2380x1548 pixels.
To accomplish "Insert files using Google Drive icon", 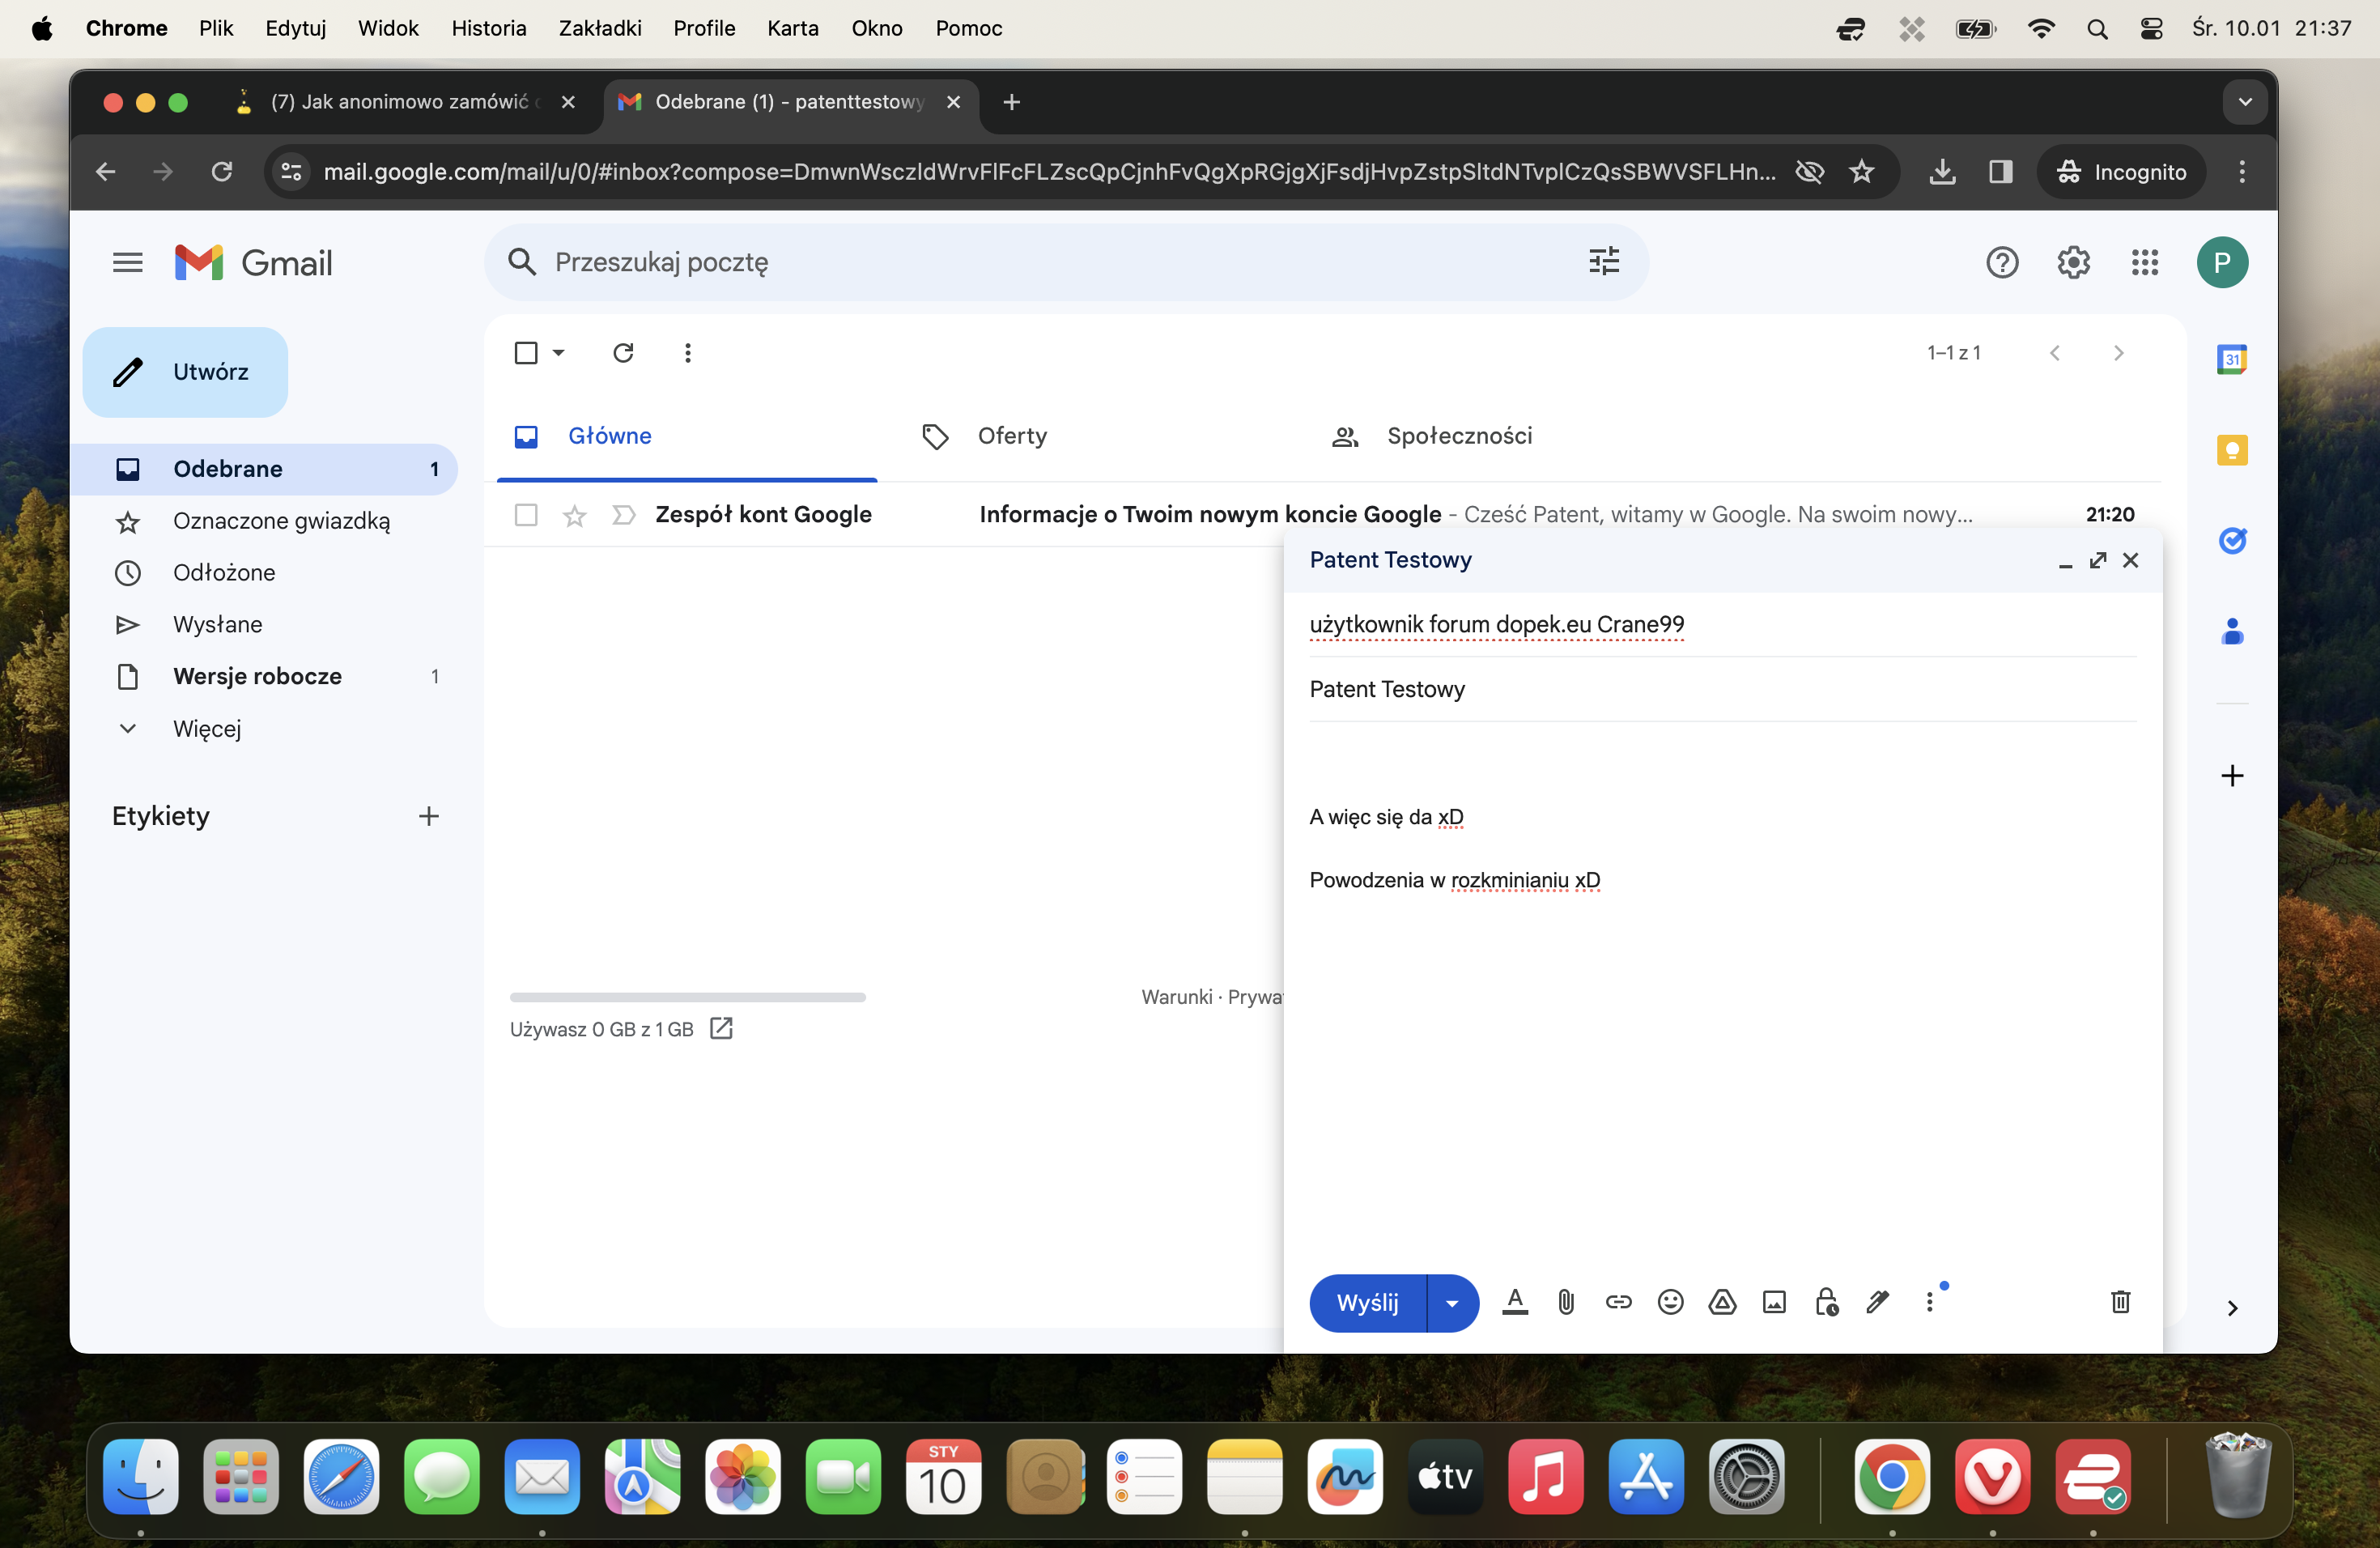I will pos(1722,1302).
